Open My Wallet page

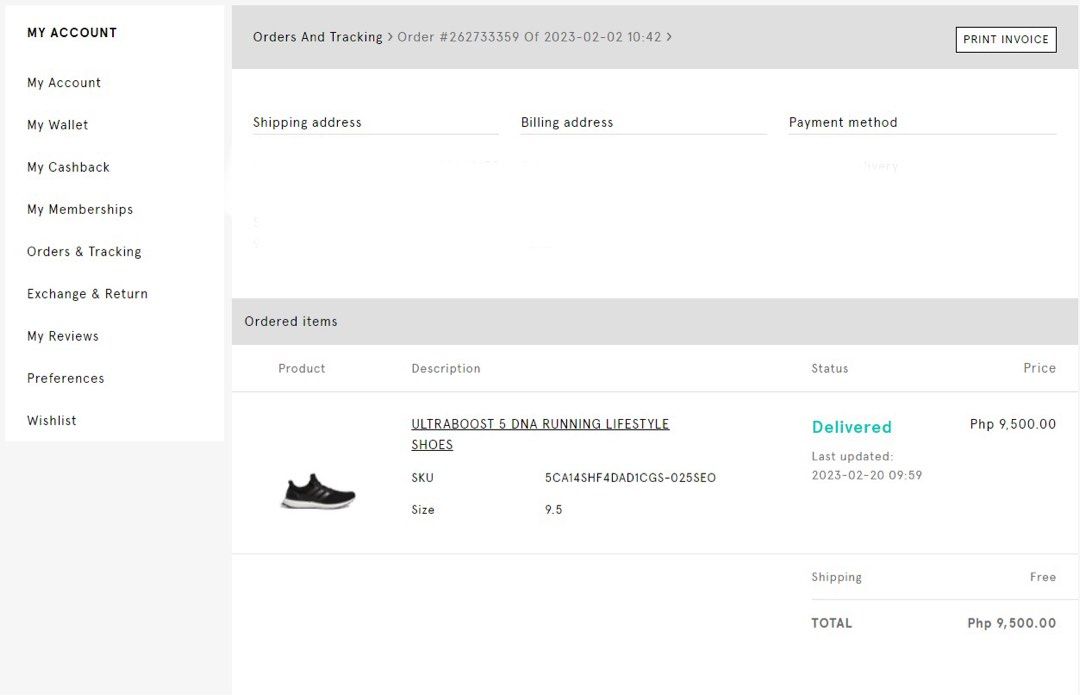click(58, 125)
